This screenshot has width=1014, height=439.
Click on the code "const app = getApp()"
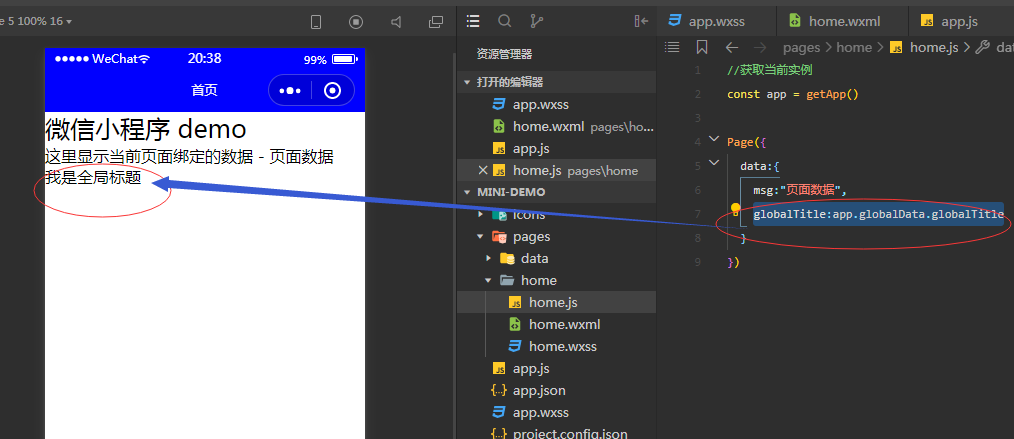click(792, 94)
